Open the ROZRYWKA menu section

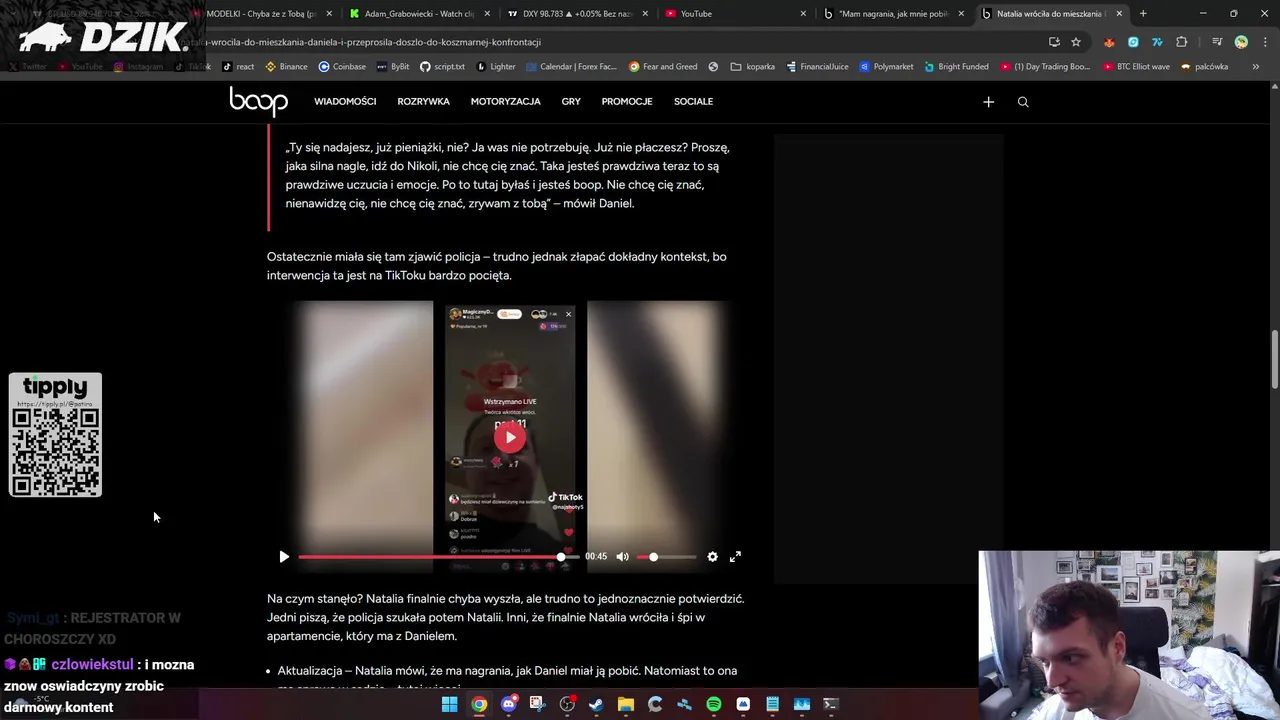(x=423, y=102)
